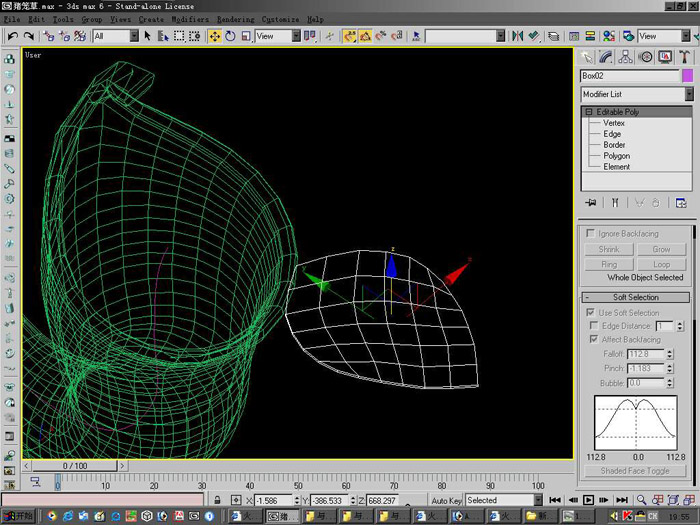Open the Display command panel tab

click(665, 57)
